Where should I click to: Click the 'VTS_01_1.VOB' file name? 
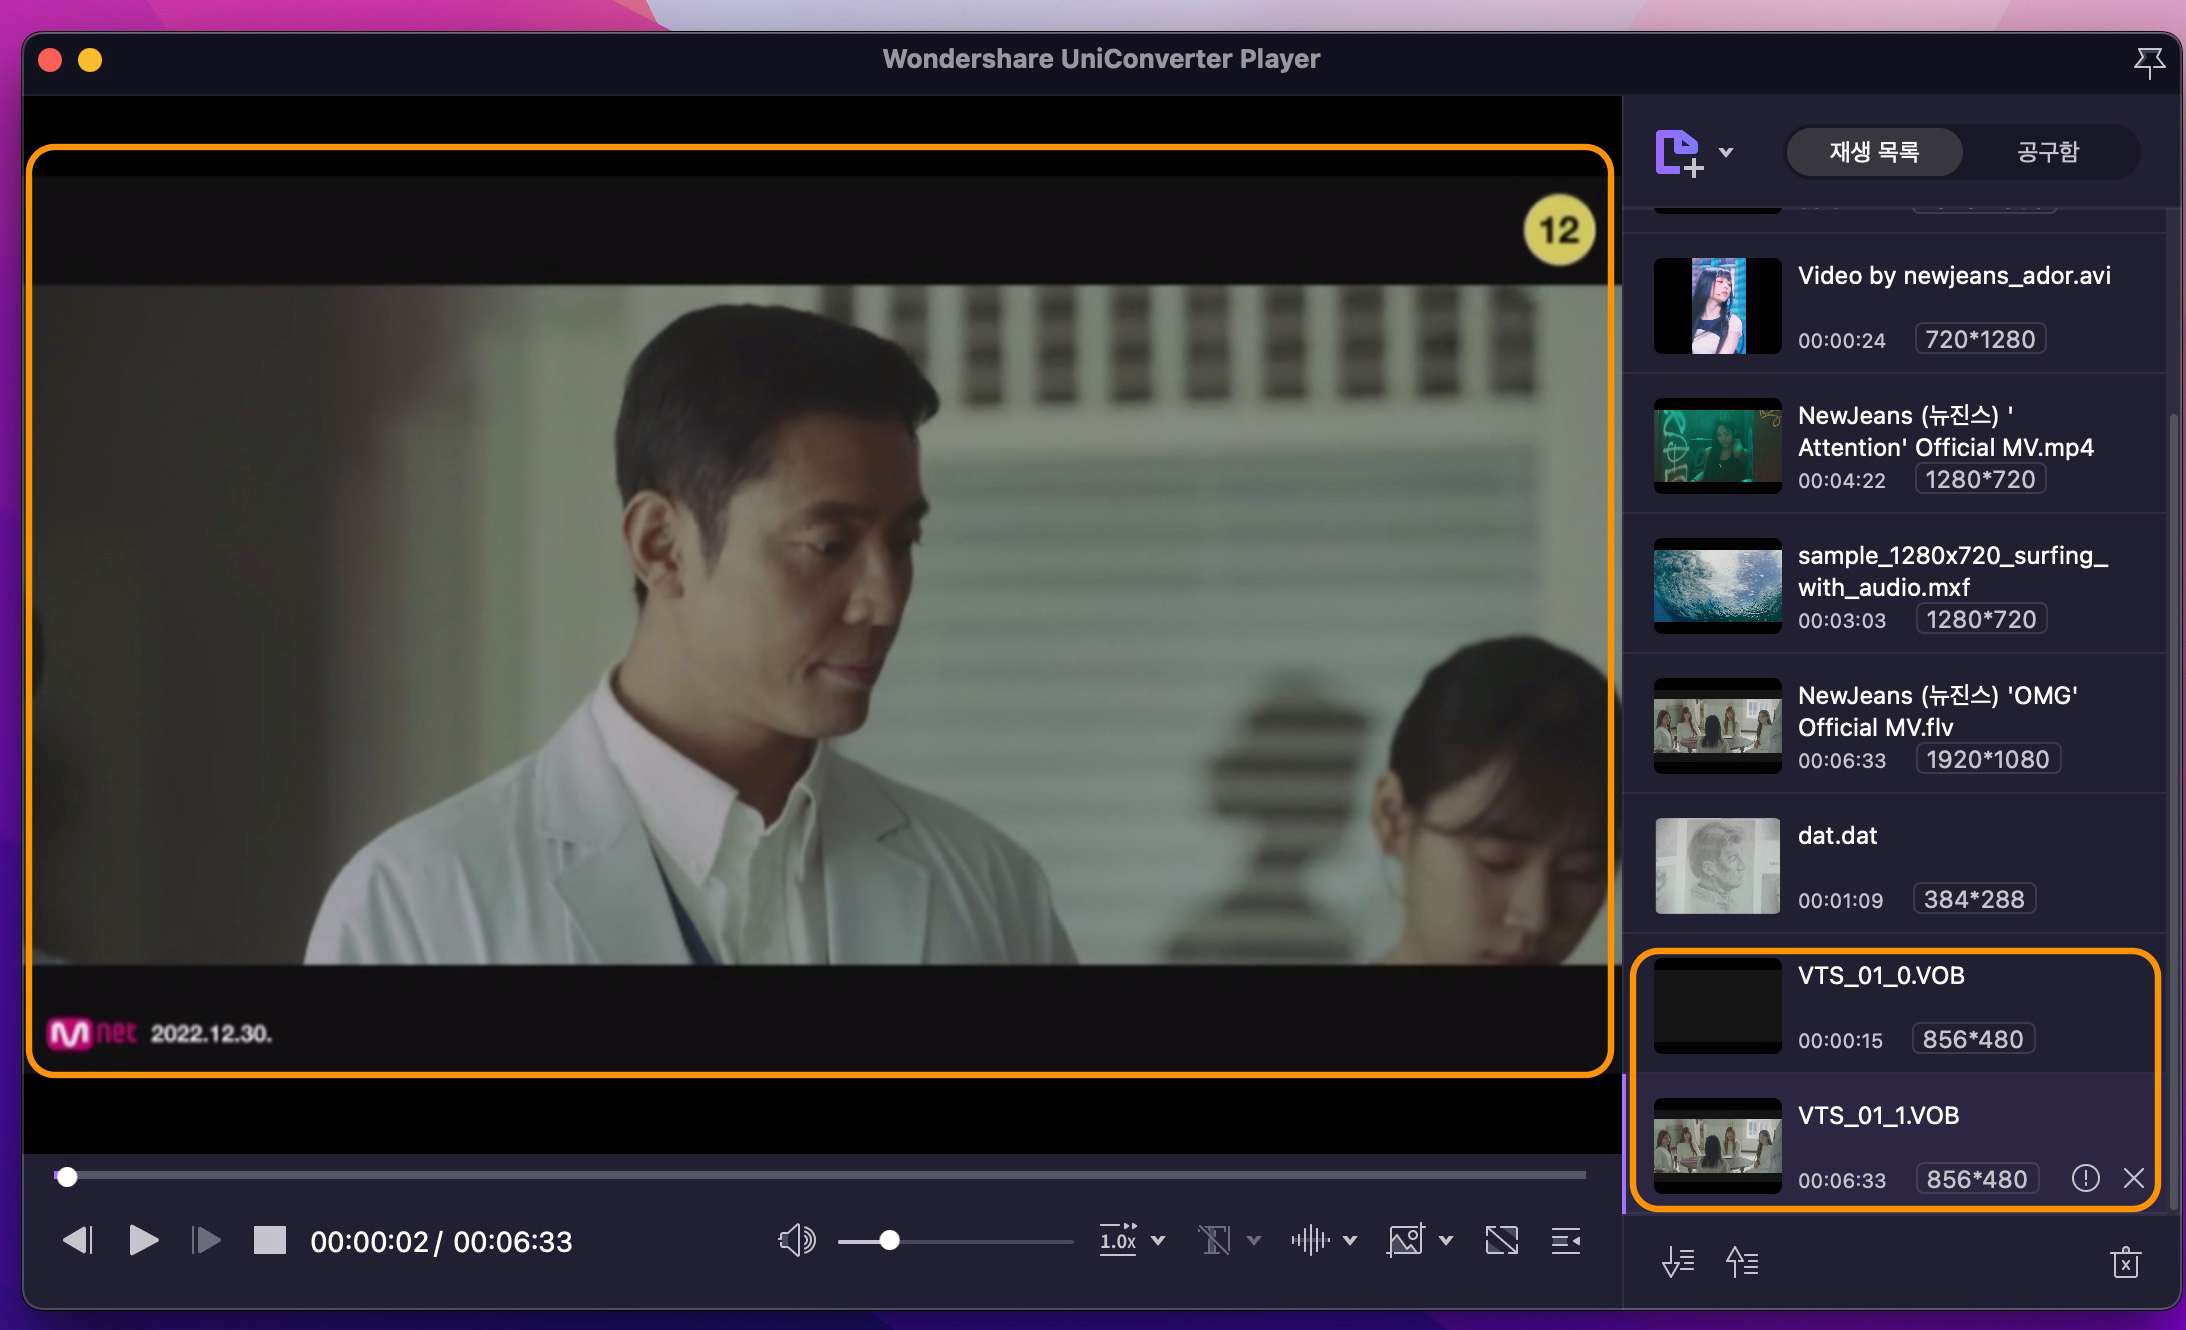pyautogui.click(x=1878, y=1115)
